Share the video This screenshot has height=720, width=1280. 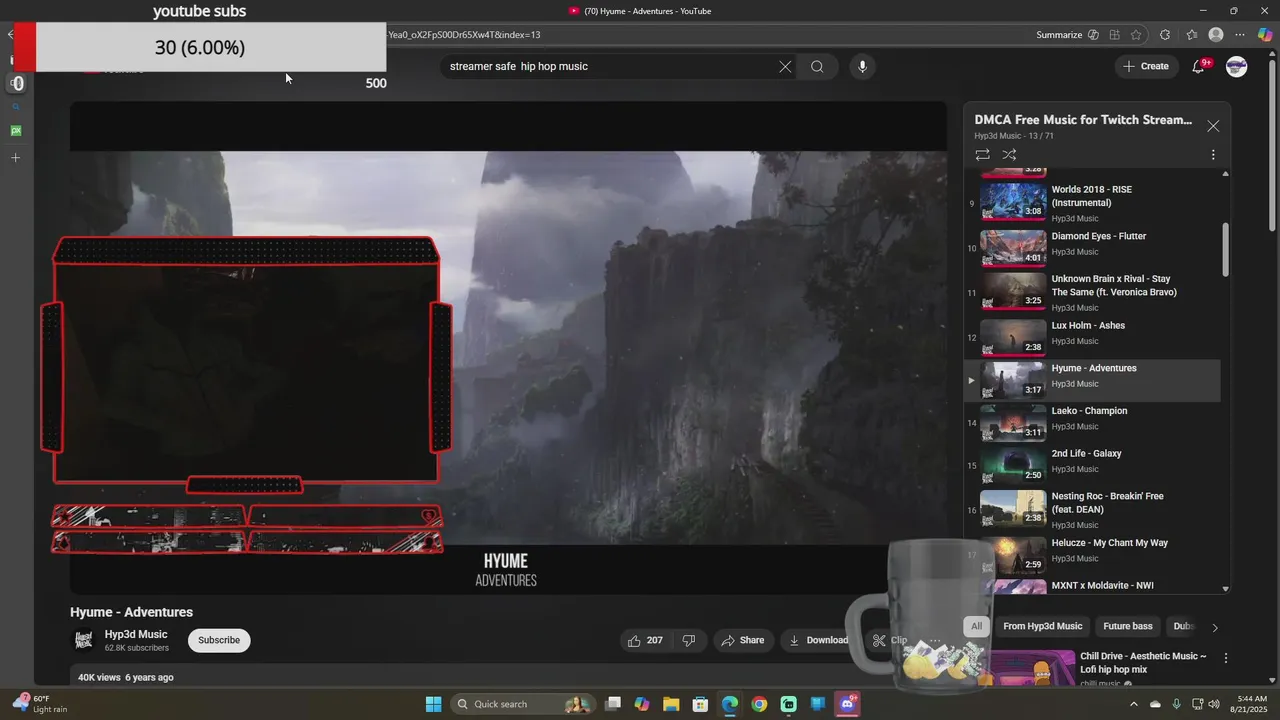click(x=743, y=640)
